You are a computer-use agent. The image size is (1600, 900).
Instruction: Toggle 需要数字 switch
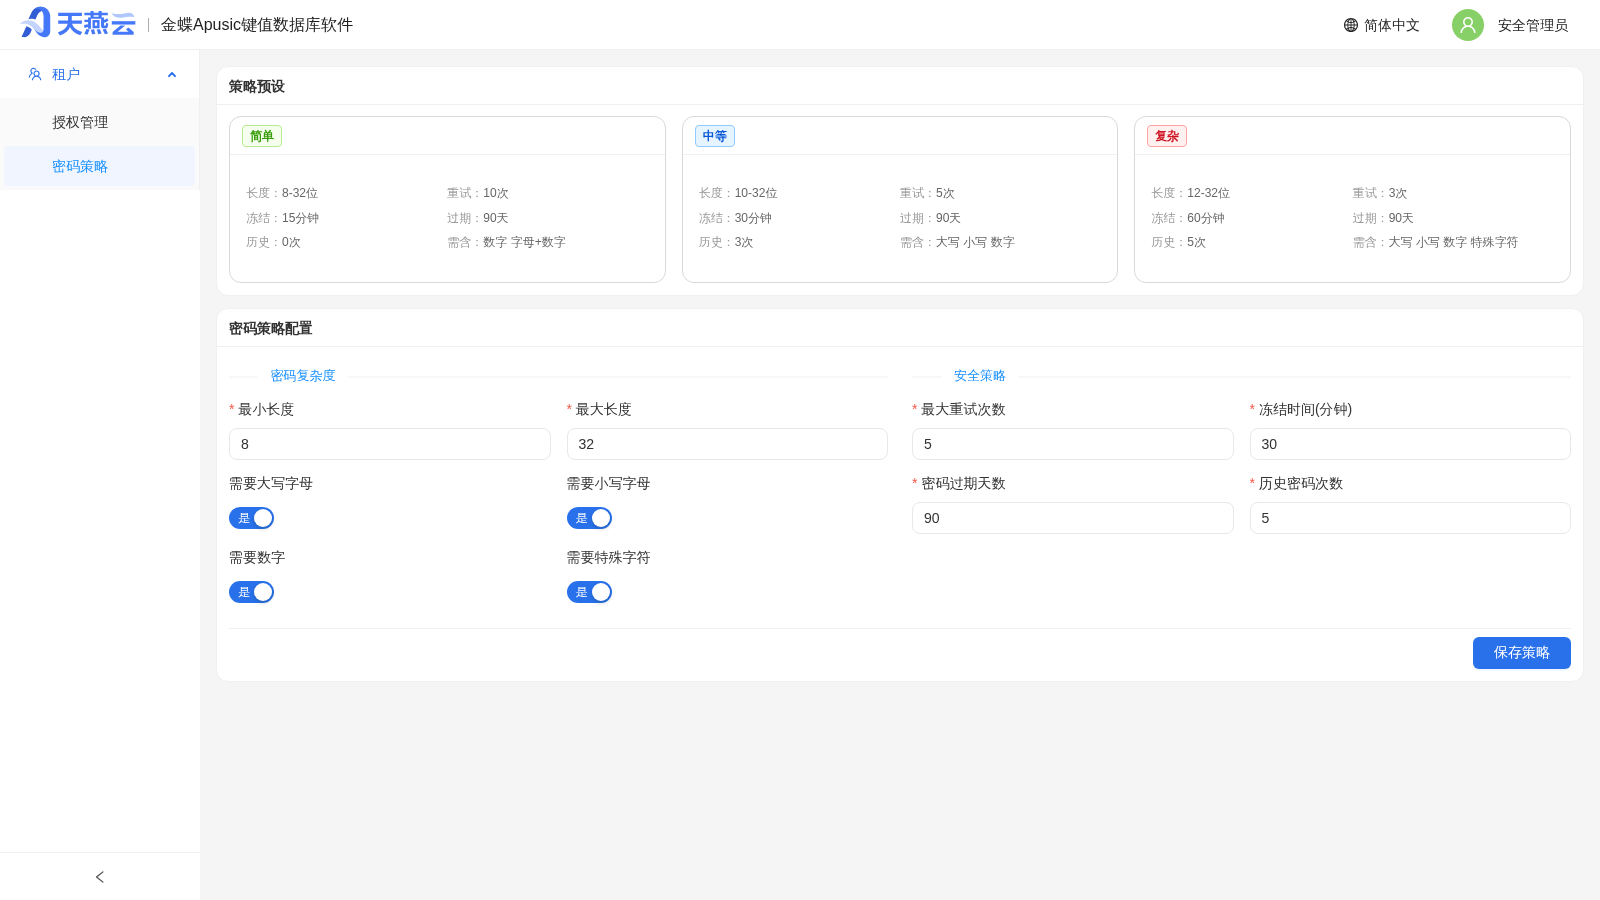click(251, 592)
